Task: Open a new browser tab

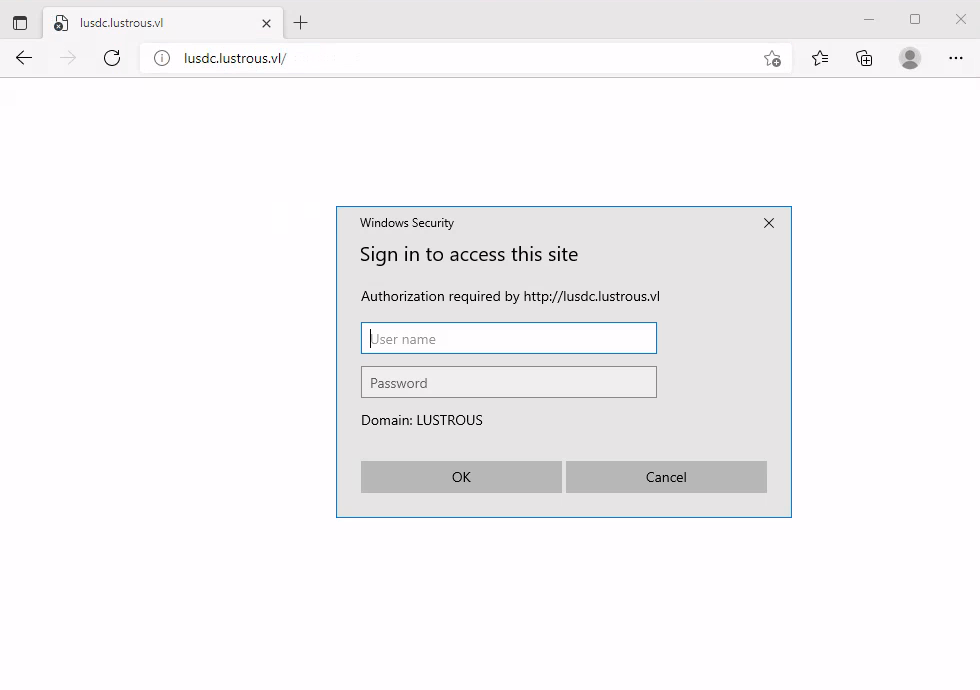Action: pos(301,23)
